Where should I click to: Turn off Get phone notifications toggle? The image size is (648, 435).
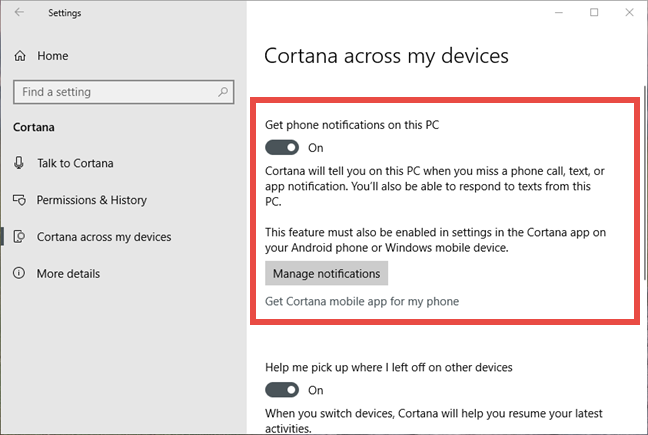pyautogui.click(x=282, y=147)
